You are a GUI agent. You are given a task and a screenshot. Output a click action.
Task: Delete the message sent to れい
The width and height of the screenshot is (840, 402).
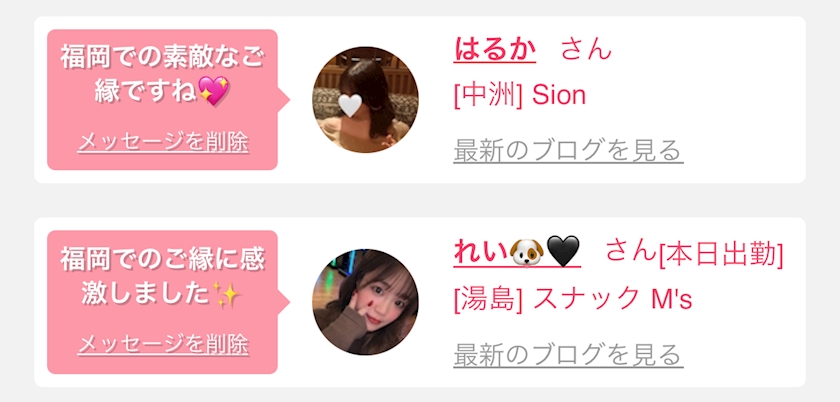click(x=163, y=344)
